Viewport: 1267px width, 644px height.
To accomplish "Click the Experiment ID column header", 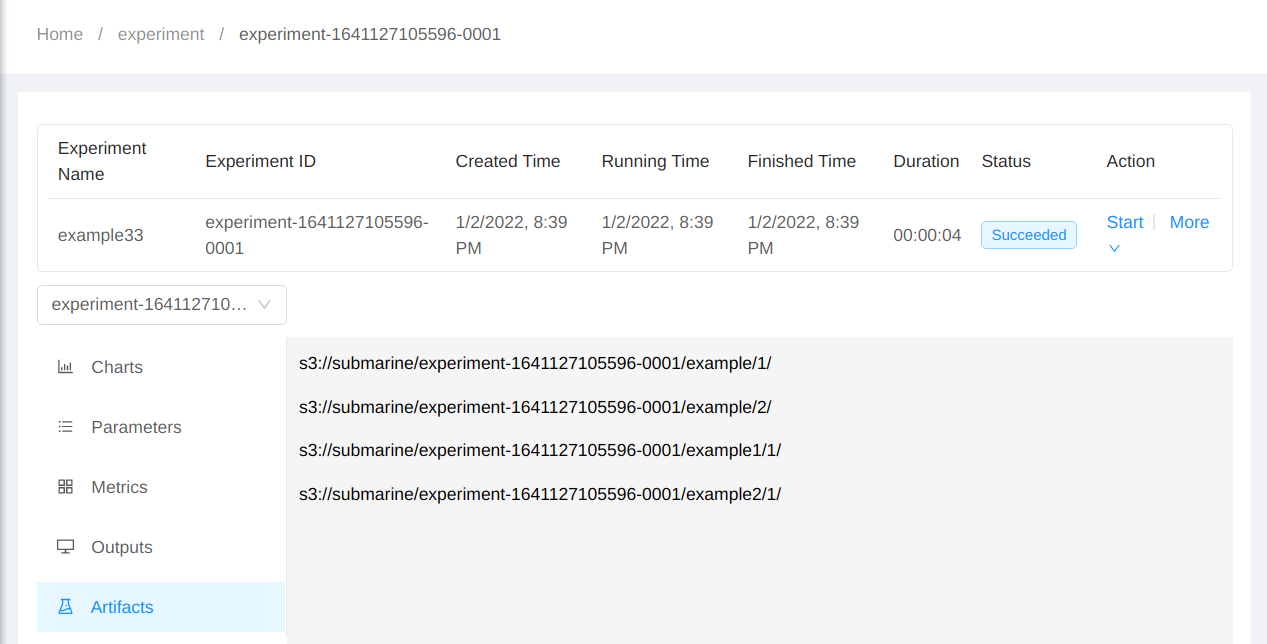I will (x=260, y=161).
